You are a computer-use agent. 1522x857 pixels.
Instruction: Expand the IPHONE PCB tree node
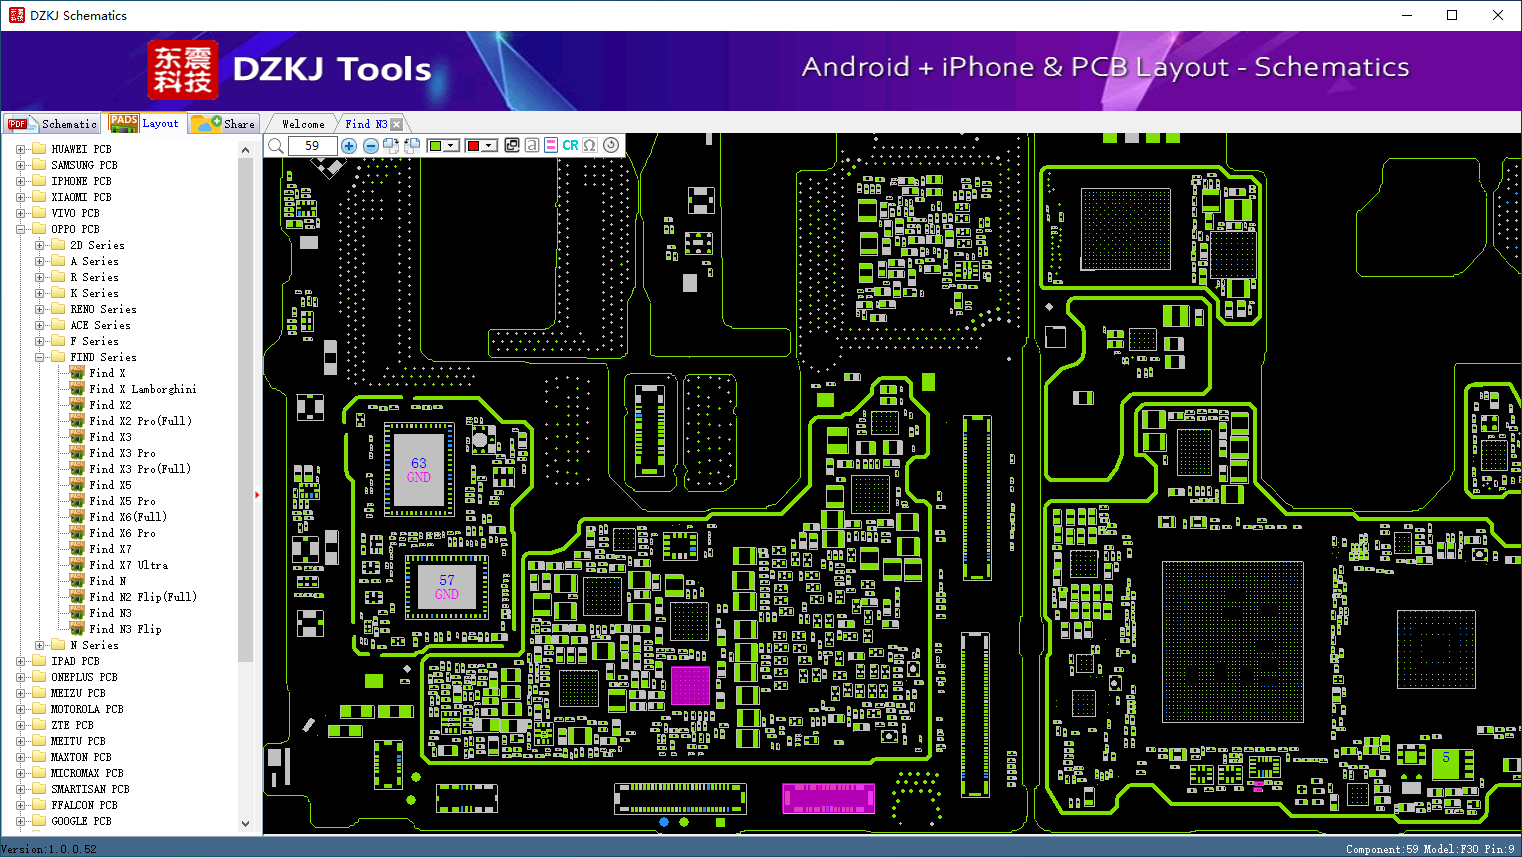click(x=20, y=181)
